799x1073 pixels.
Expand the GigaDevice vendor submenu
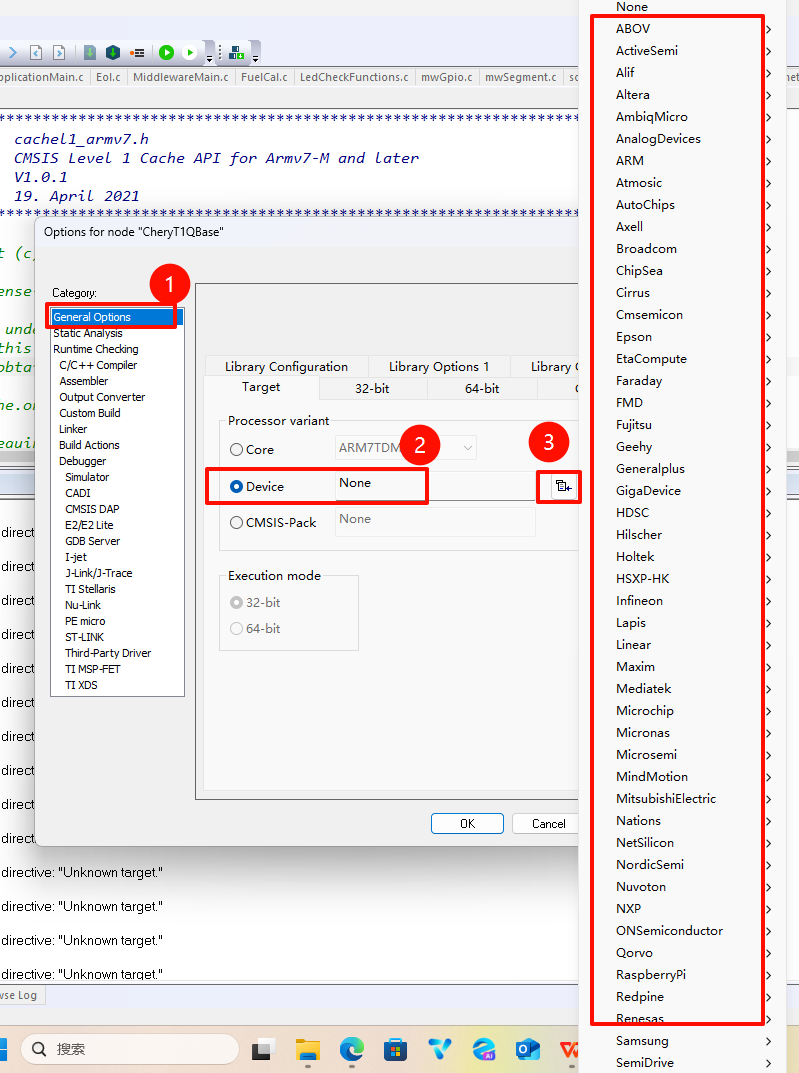pos(684,491)
